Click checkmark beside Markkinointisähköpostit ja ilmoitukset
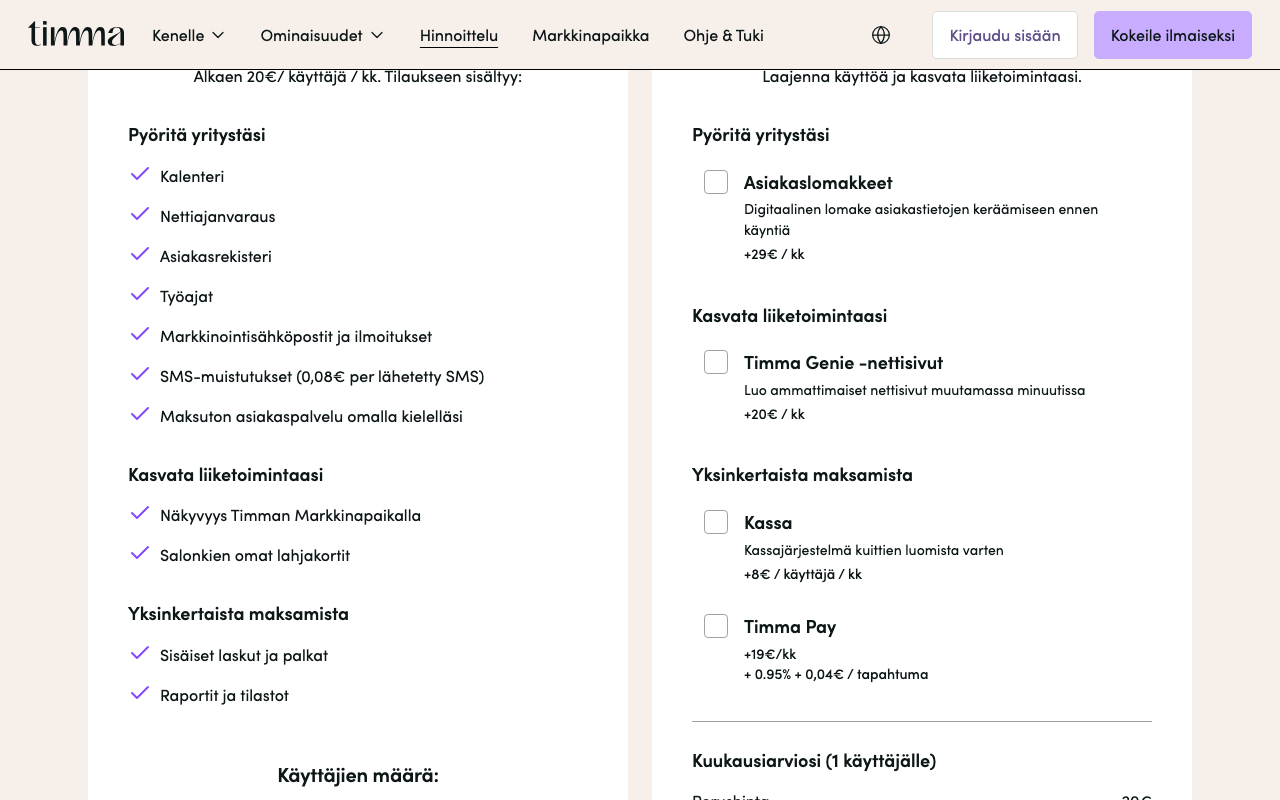1280x800 pixels. click(140, 334)
